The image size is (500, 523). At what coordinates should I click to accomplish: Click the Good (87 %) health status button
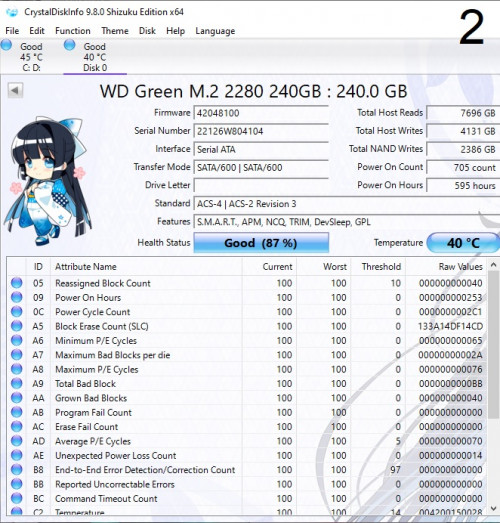pyautogui.click(x=261, y=243)
